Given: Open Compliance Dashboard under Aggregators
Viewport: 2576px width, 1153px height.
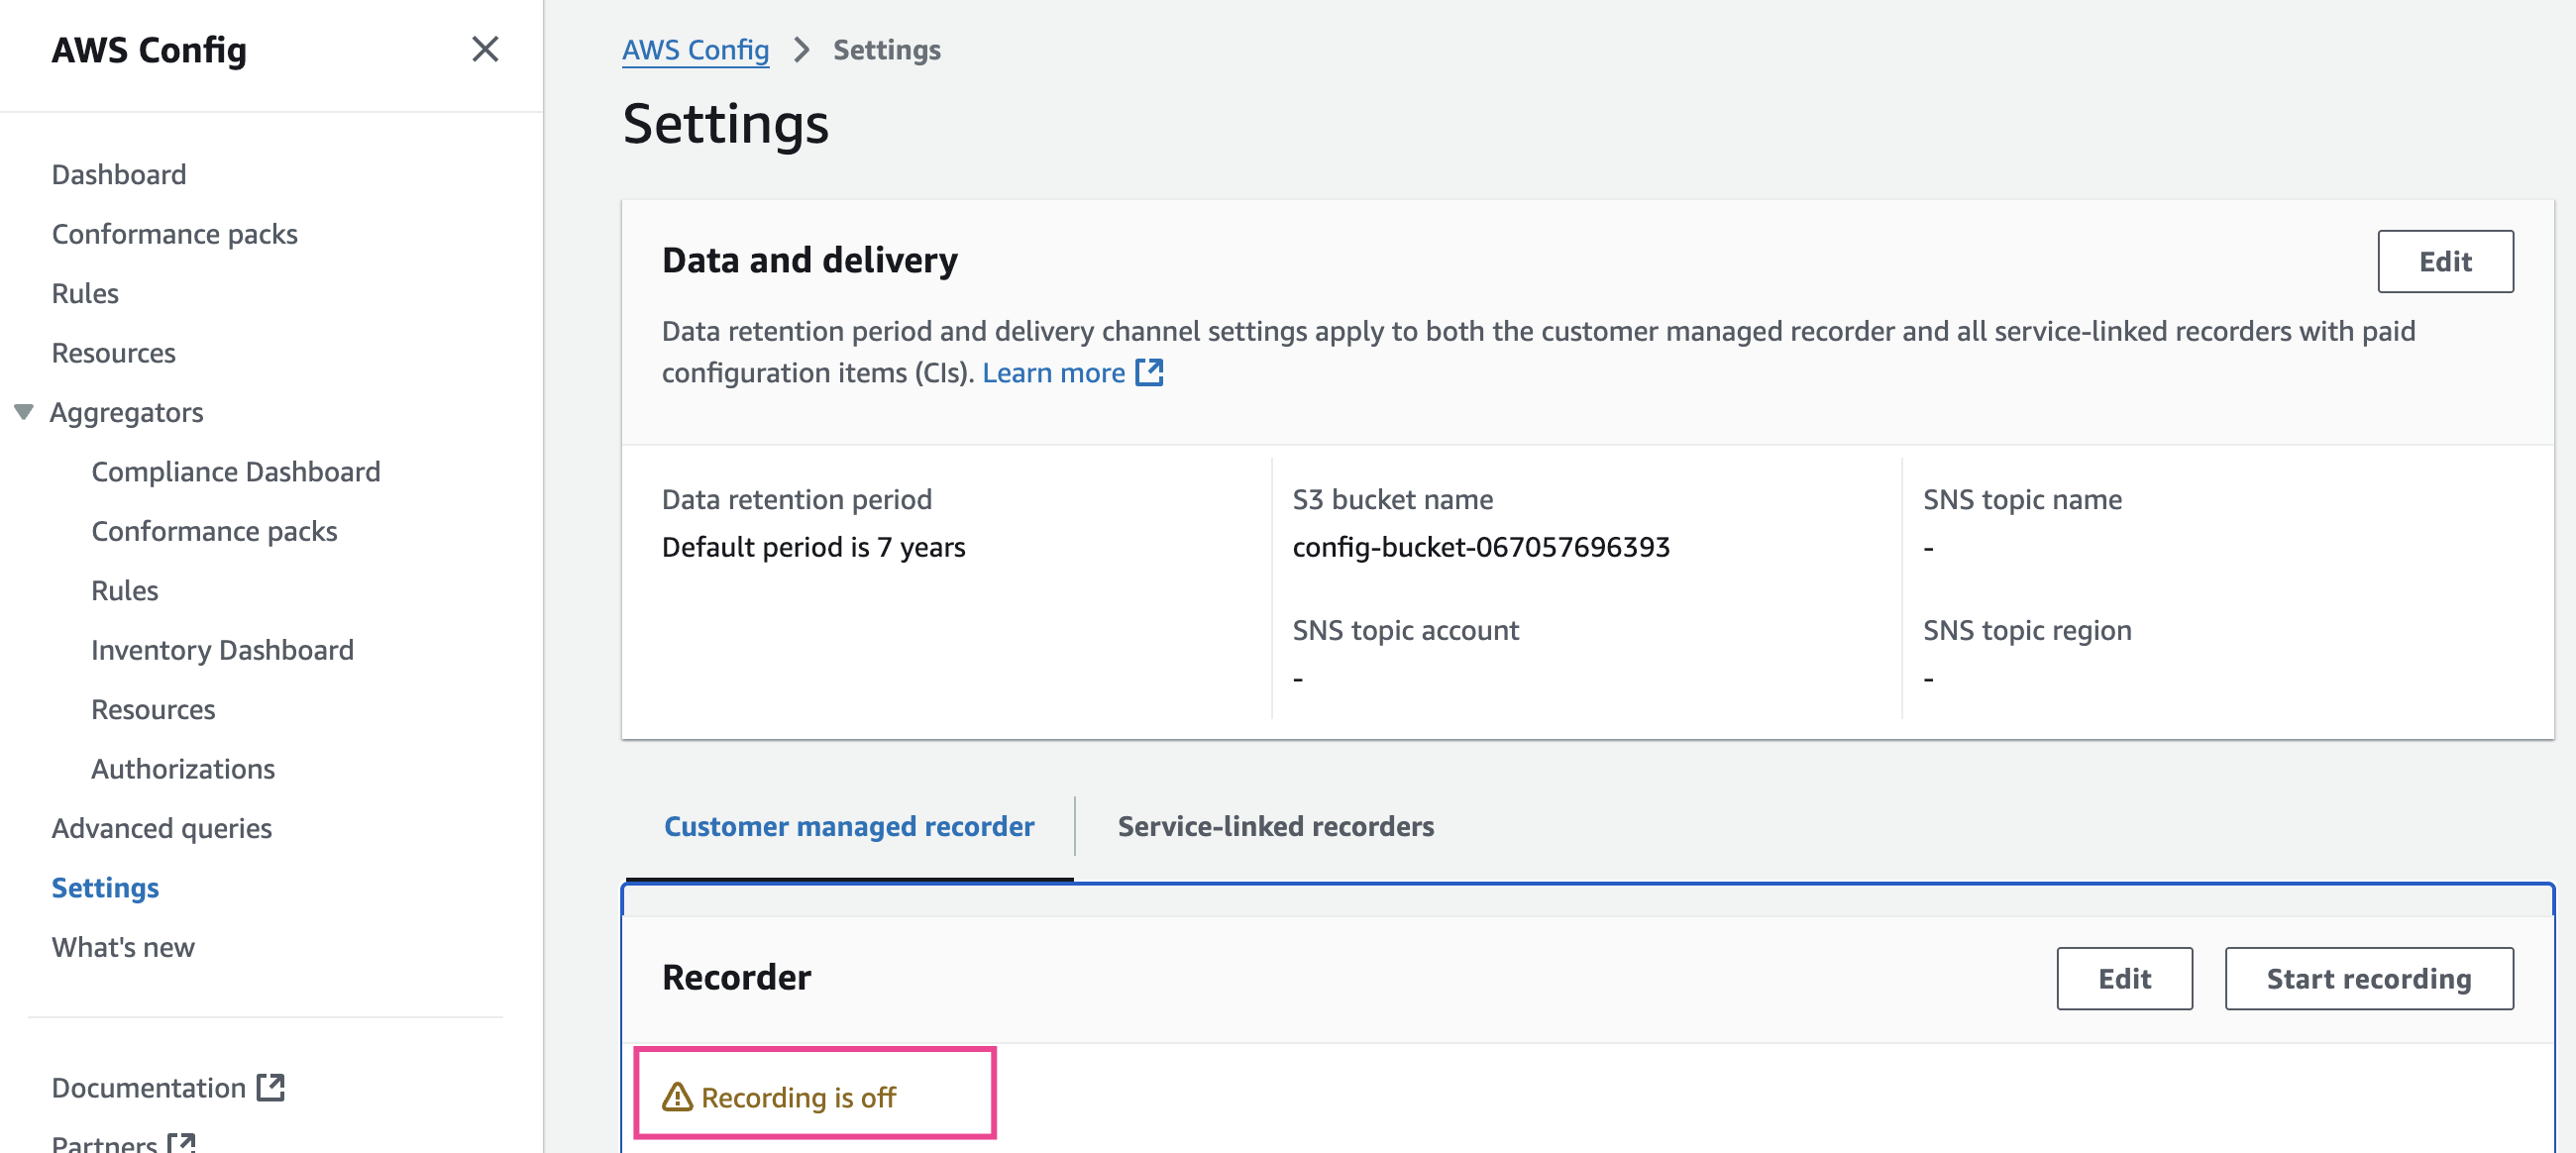Looking at the screenshot, I should point(235,471).
